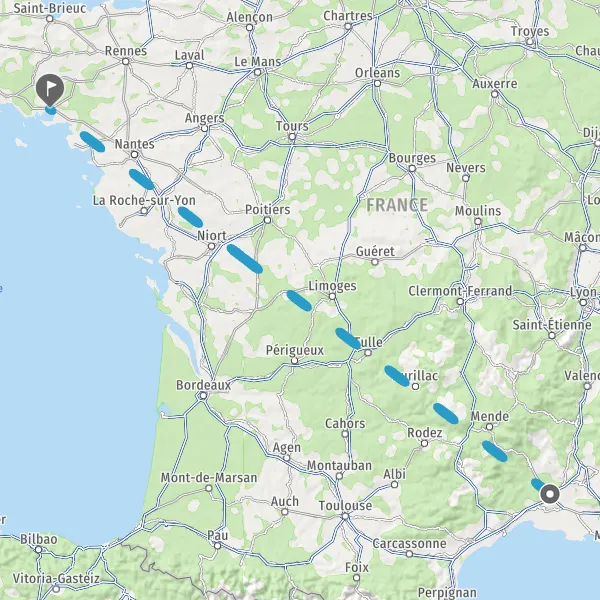The height and width of the screenshot is (600, 600).
Task: Click the Bordeaux city dot
Action: pos(203,395)
